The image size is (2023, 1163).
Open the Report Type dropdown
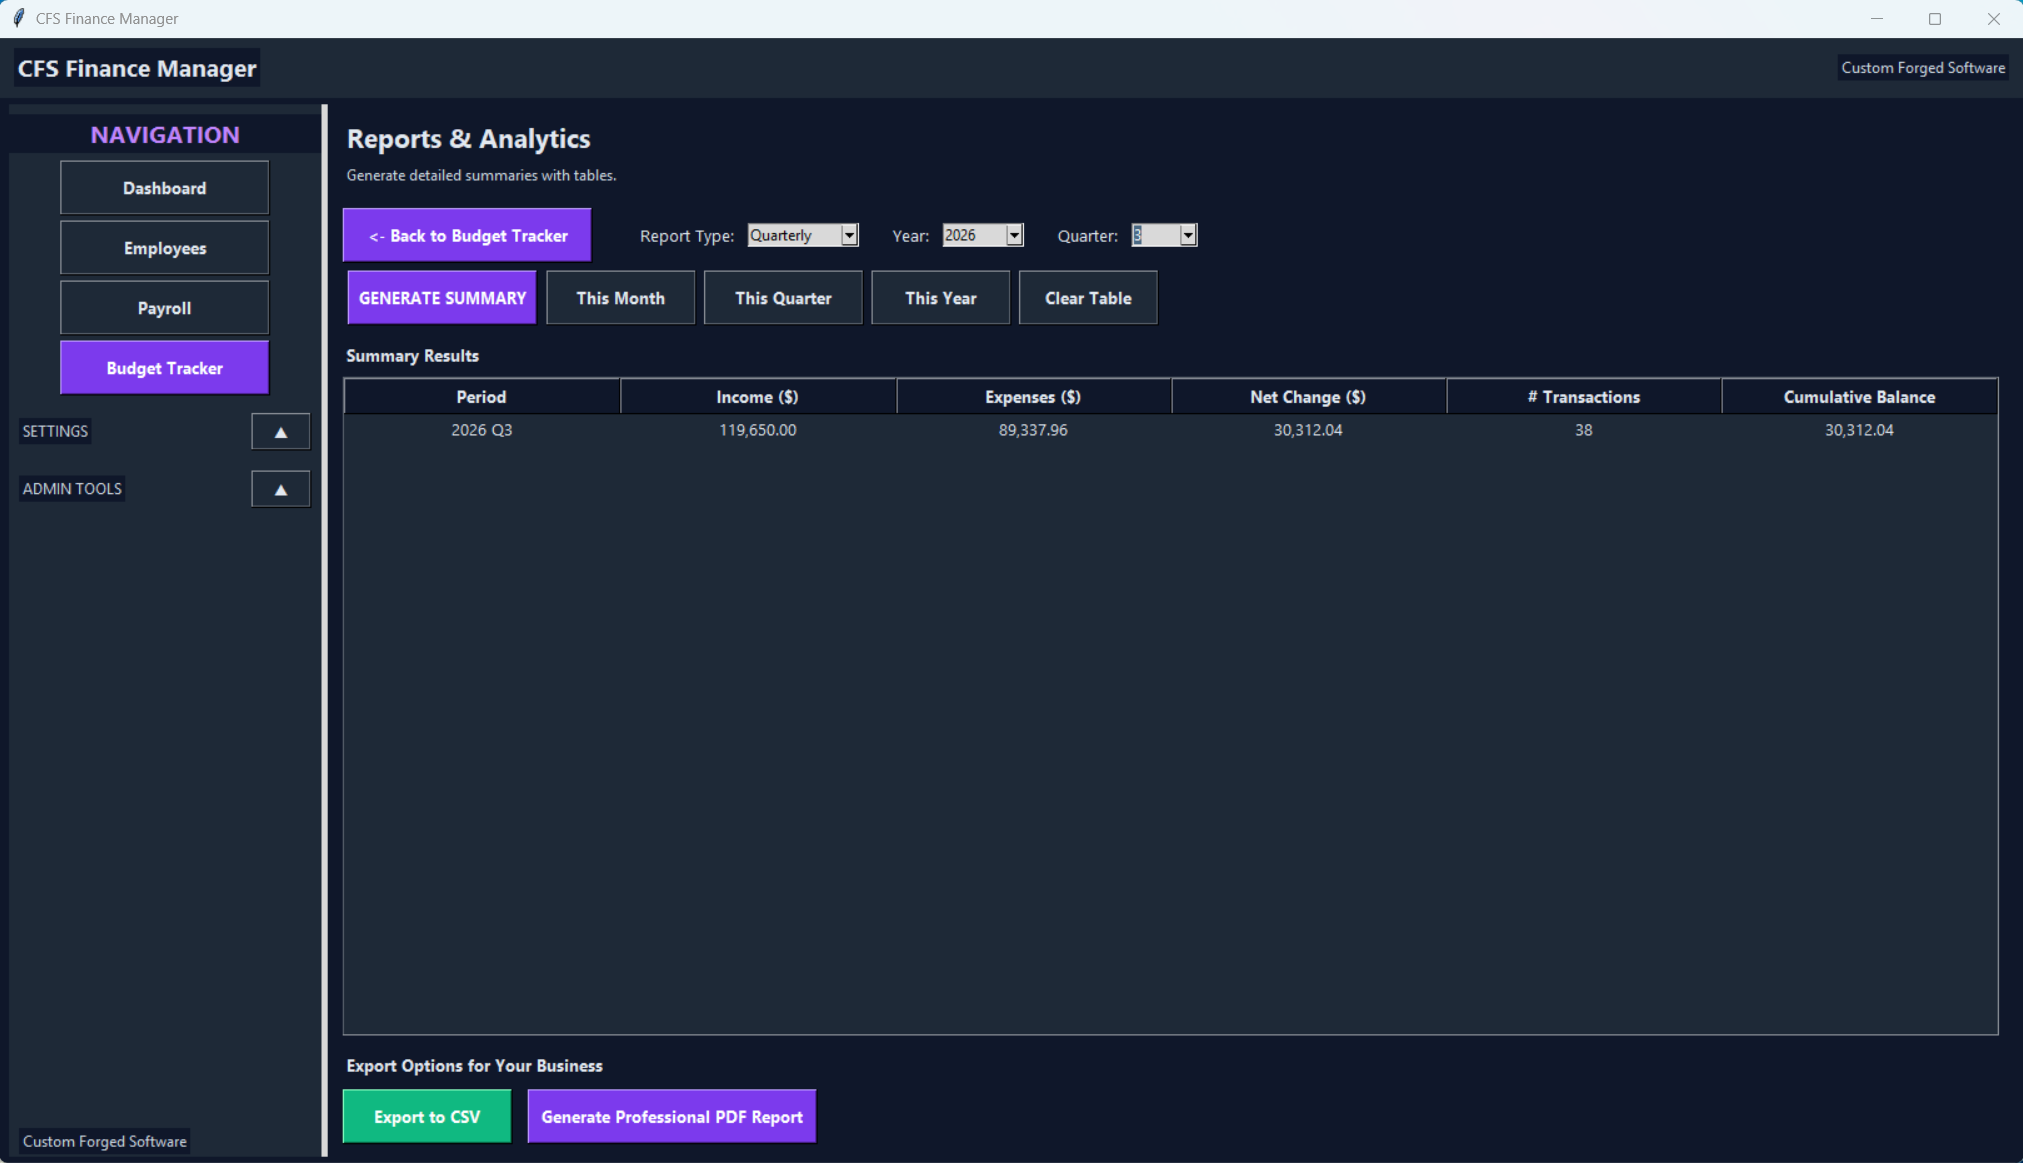tap(849, 235)
